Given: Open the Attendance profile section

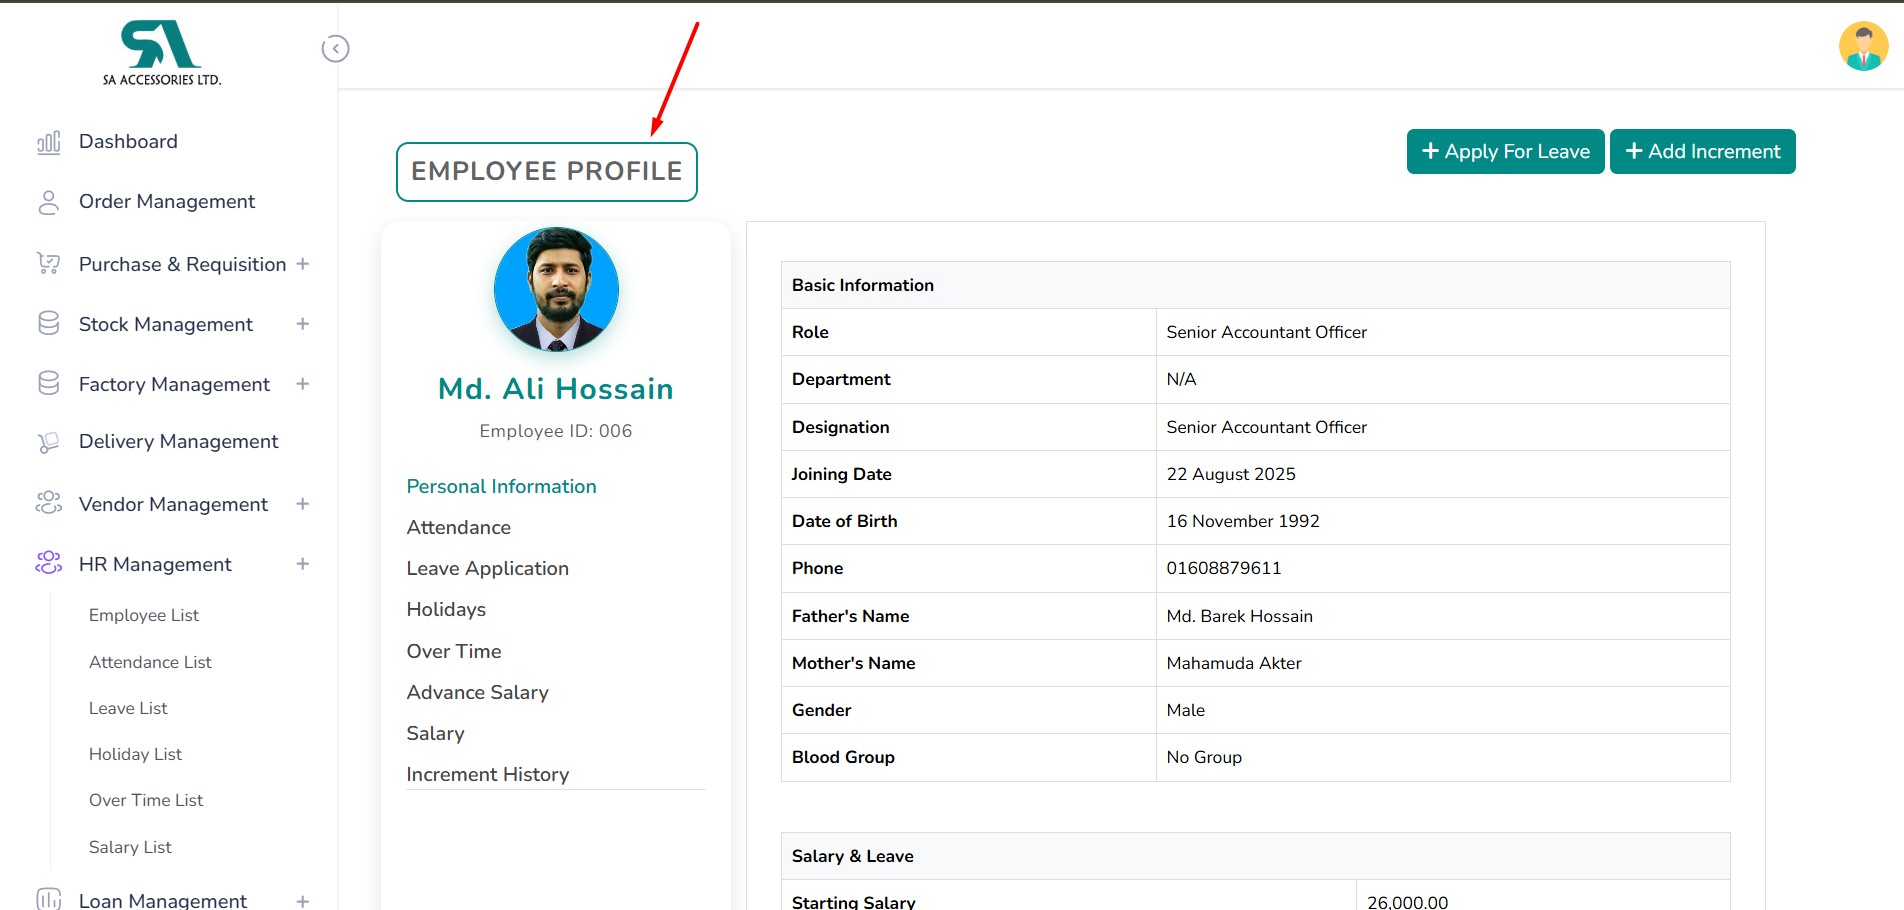Looking at the screenshot, I should 458,527.
